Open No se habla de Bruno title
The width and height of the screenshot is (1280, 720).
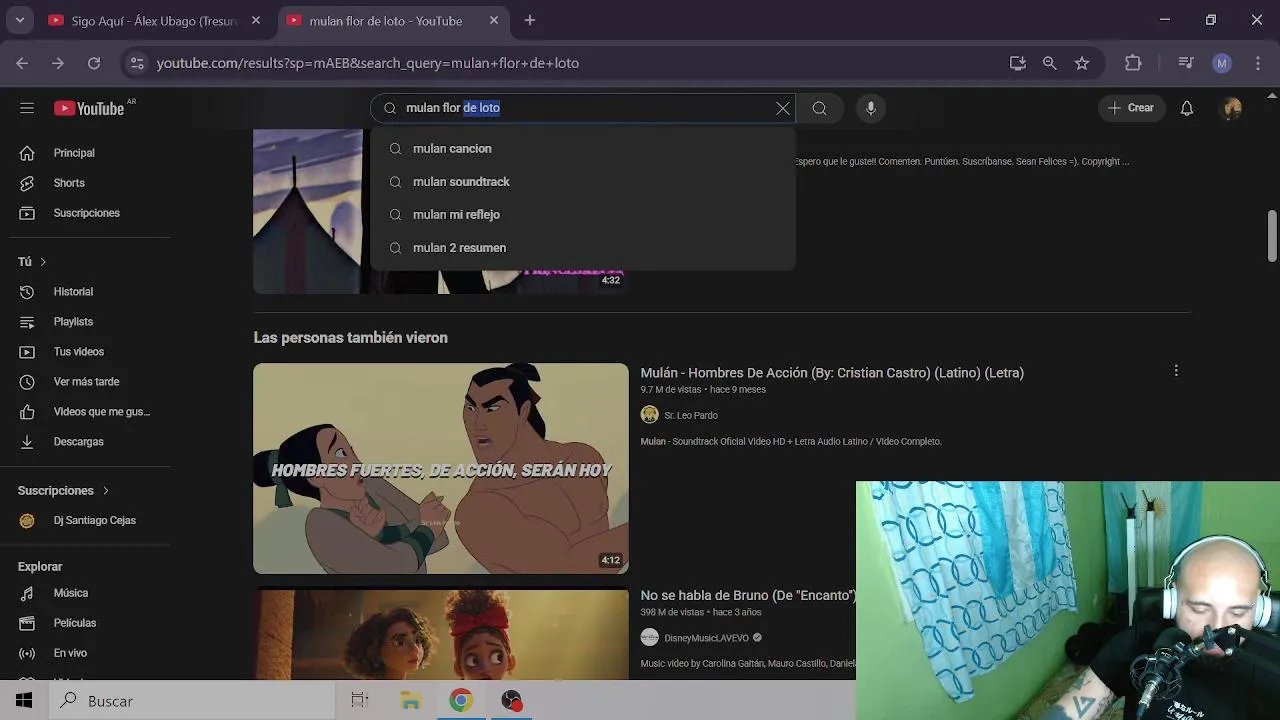(x=748, y=596)
